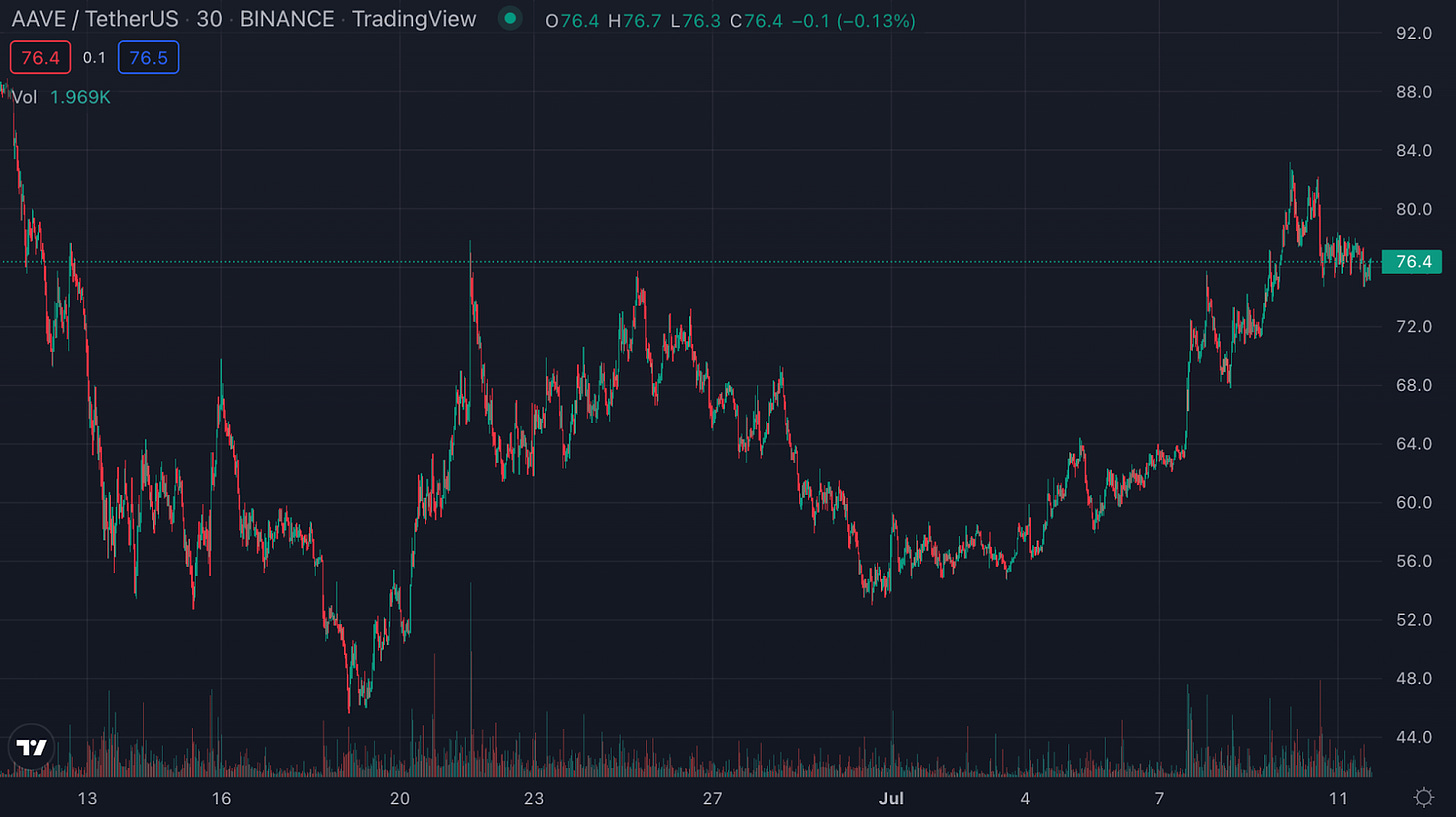The image size is (1456, 817).
Task: Click date 13 on the time axis
Action: point(87,798)
